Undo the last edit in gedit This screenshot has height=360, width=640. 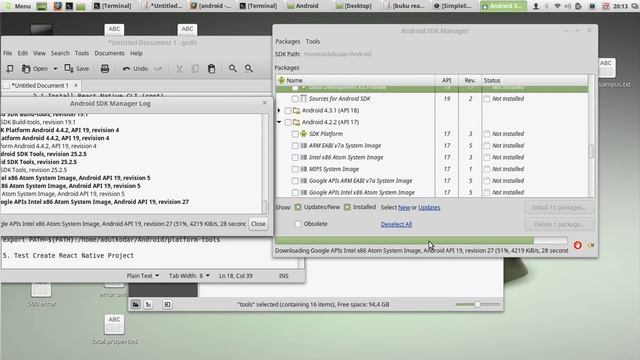click(136, 69)
